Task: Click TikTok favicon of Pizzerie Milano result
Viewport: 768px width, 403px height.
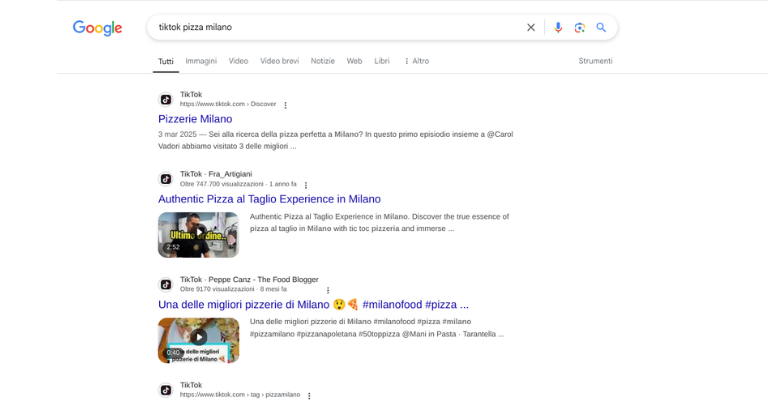Action: pyautogui.click(x=166, y=99)
